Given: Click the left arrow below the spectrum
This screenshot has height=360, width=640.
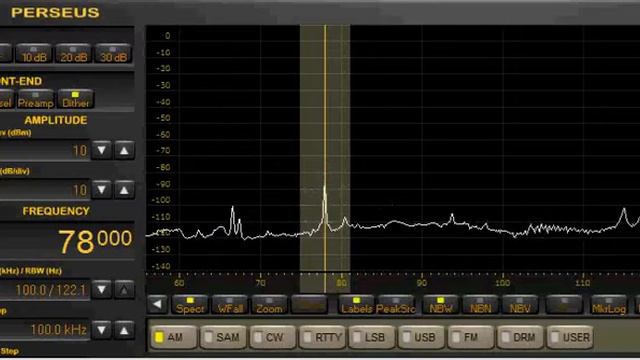Looking at the screenshot, I should coord(157,304).
